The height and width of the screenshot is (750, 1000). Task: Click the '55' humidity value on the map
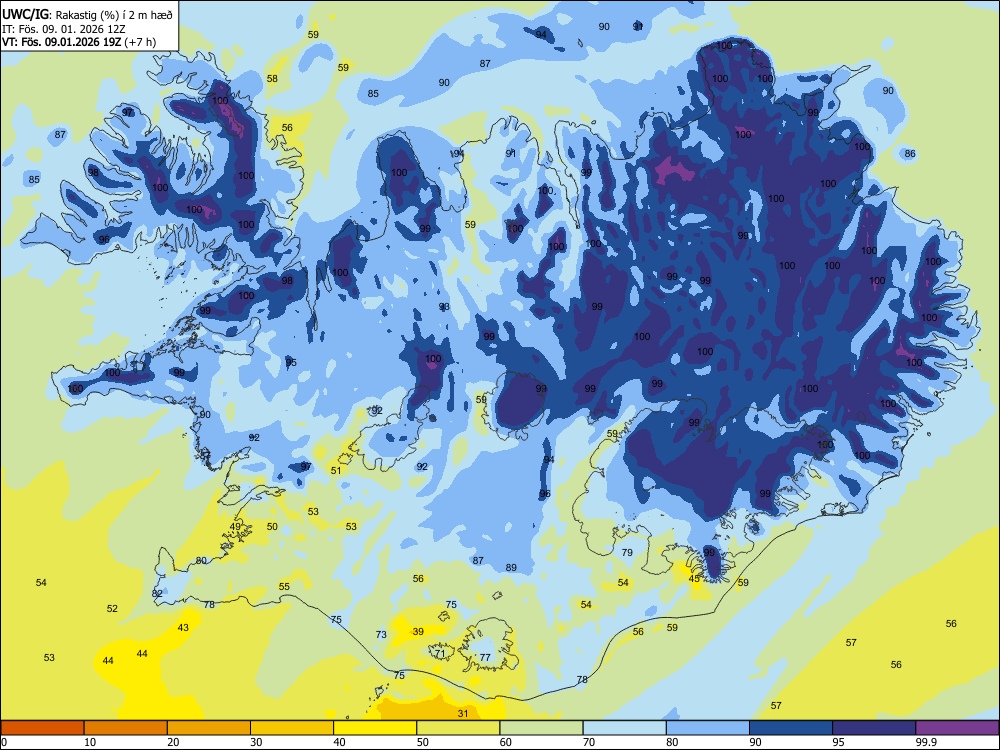(x=284, y=587)
